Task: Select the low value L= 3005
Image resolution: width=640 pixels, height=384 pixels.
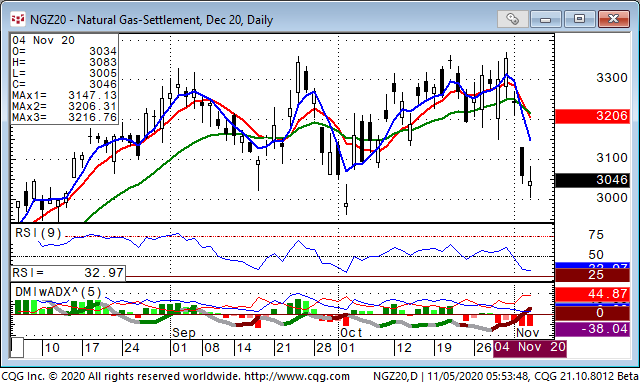Action: [64, 73]
